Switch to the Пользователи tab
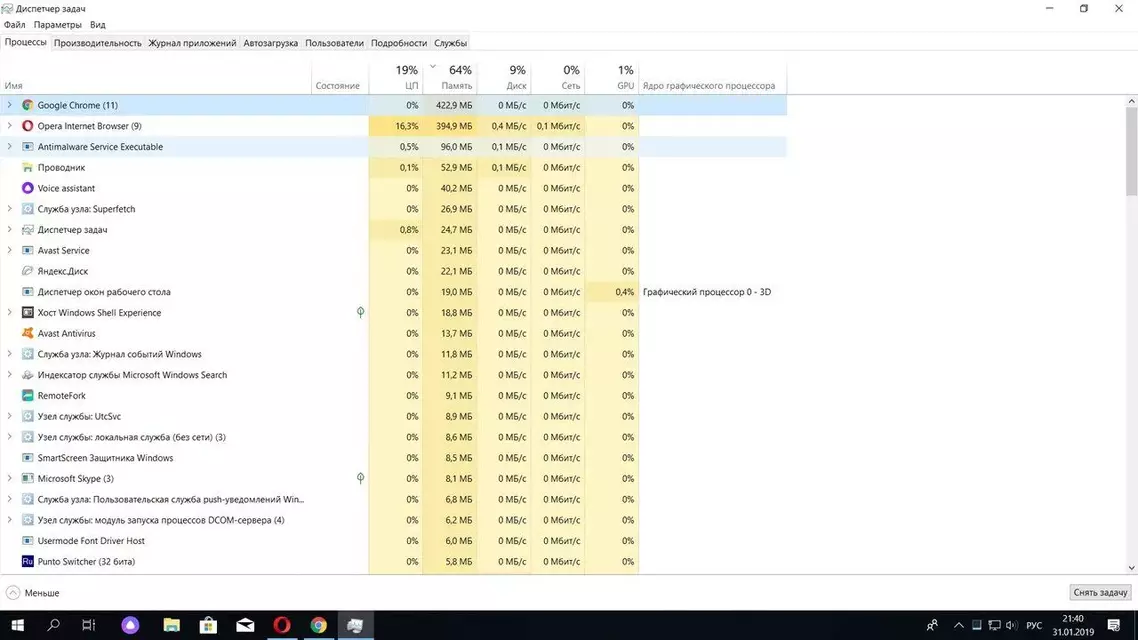 [335, 43]
